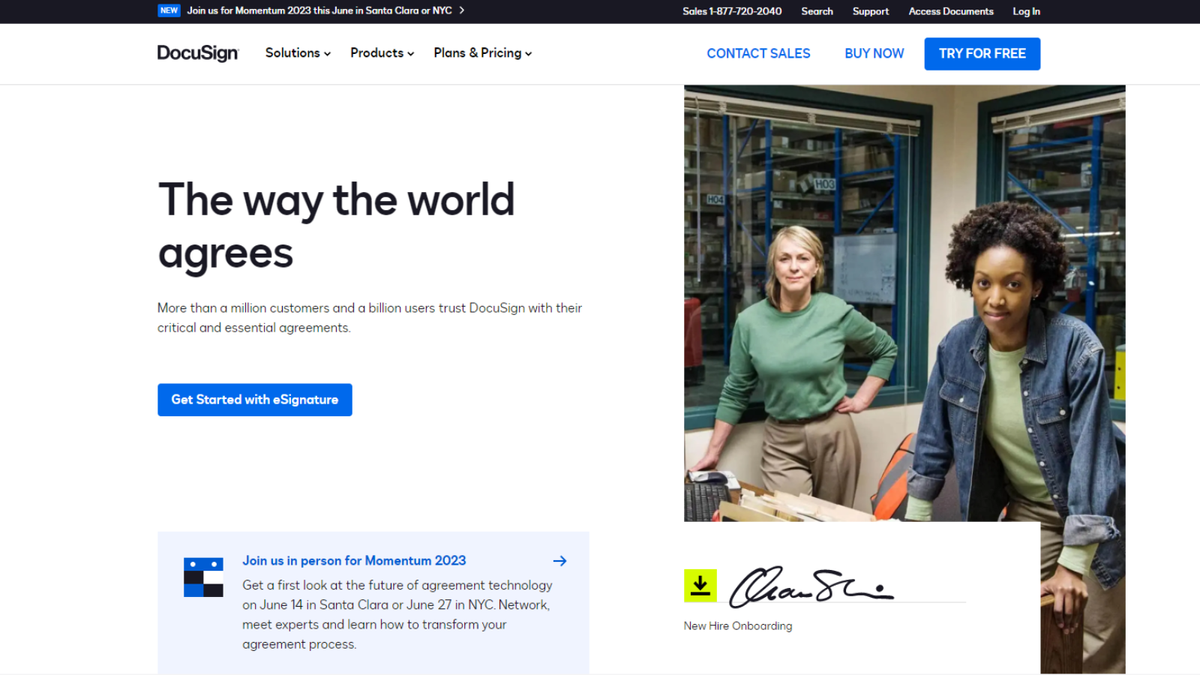Click the TRY FOR FREE button

coord(982,53)
